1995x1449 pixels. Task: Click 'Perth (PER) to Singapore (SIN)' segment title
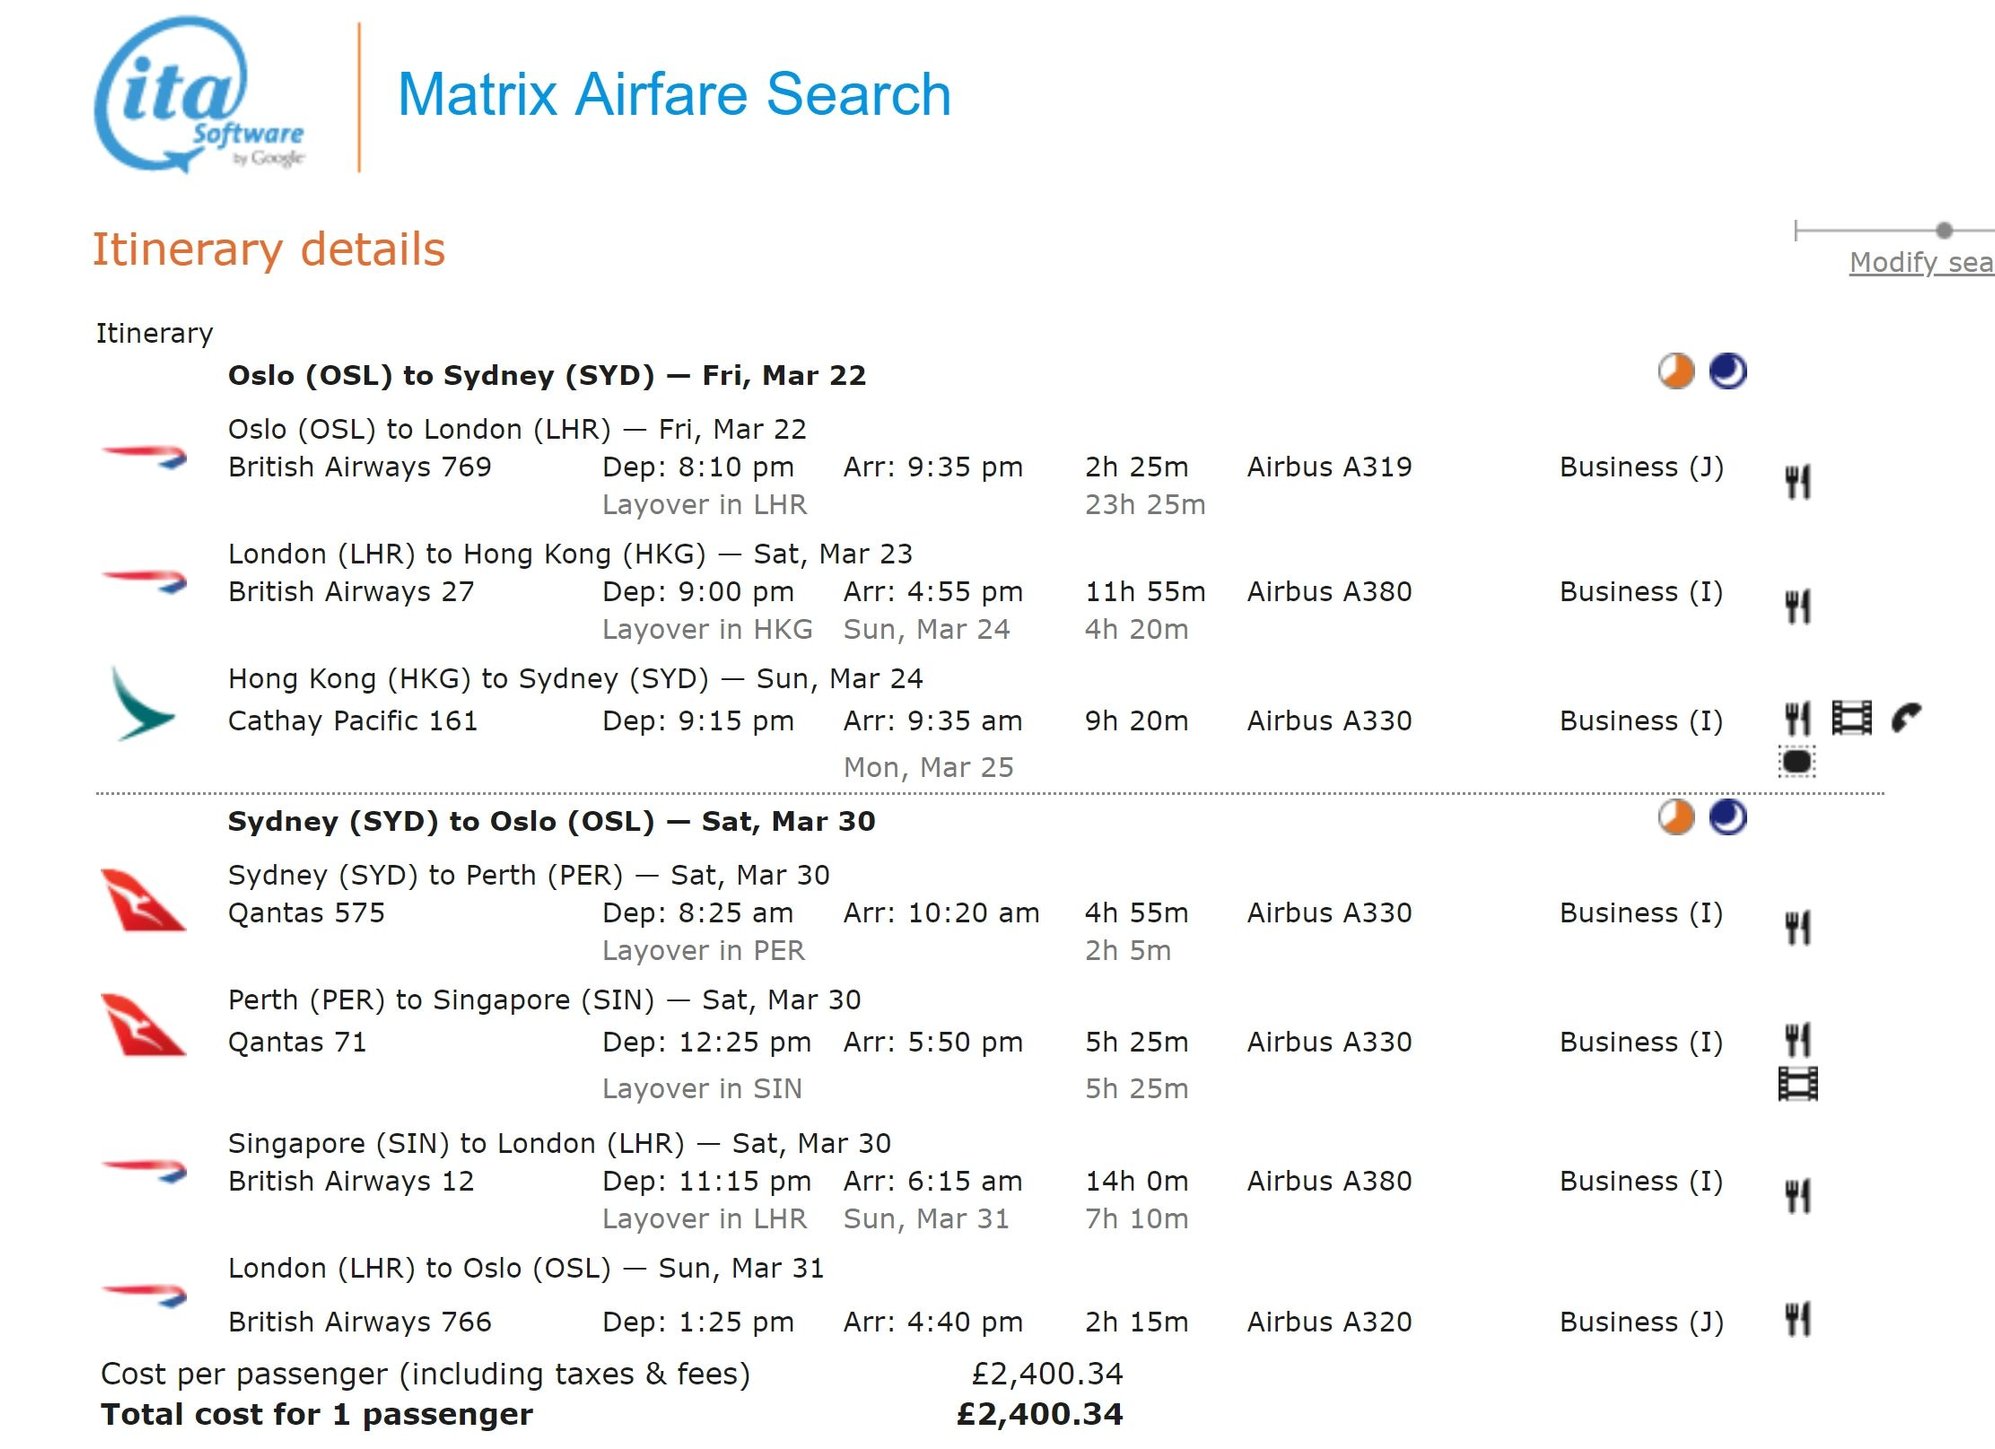pyautogui.click(x=441, y=1000)
